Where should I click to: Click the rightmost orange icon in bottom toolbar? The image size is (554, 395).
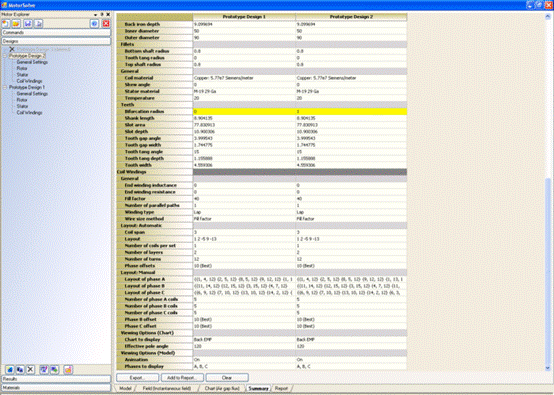pyautogui.click(x=68, y=370)
